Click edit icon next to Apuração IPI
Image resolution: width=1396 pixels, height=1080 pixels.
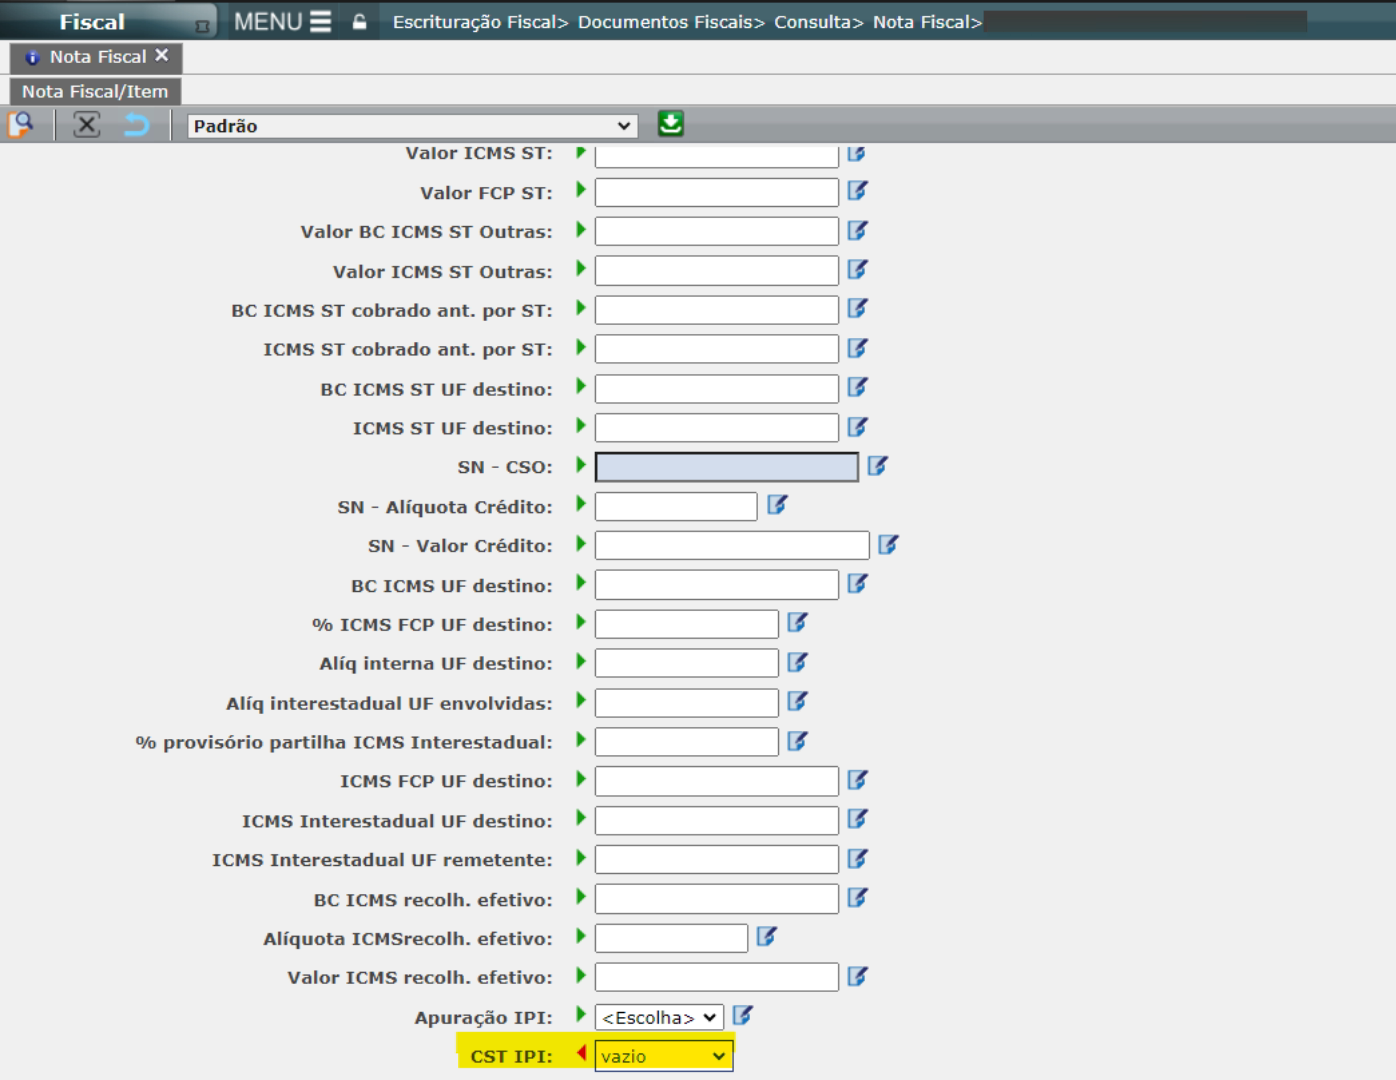click(742, 1016)
